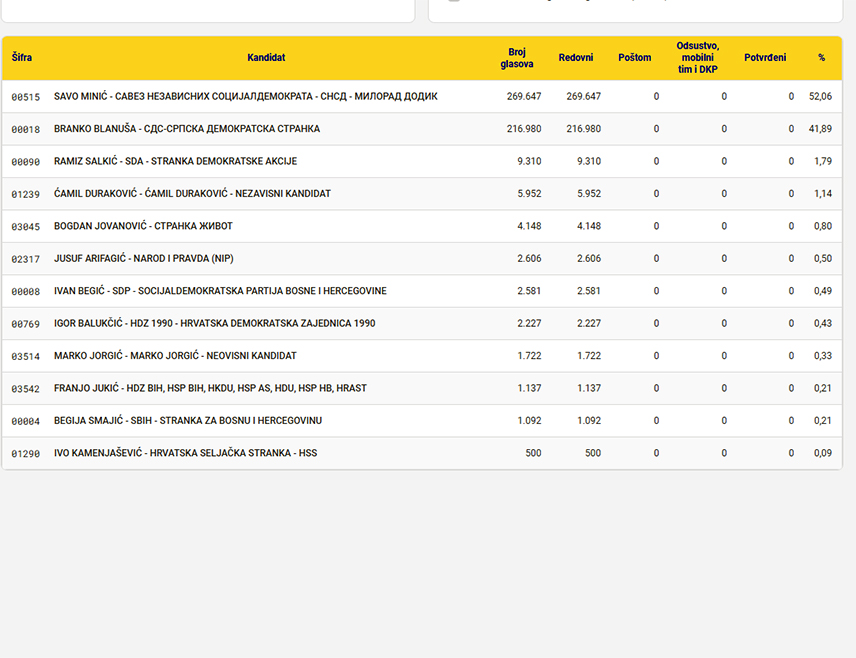Select the 1,79 percentage cell

pyautogui.click(x=823, y=161)
